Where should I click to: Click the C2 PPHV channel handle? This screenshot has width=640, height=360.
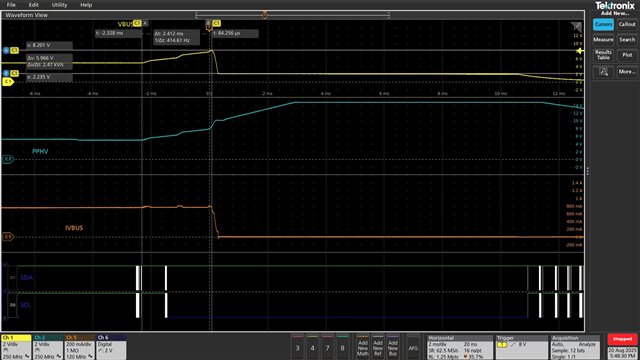point(8,159)
